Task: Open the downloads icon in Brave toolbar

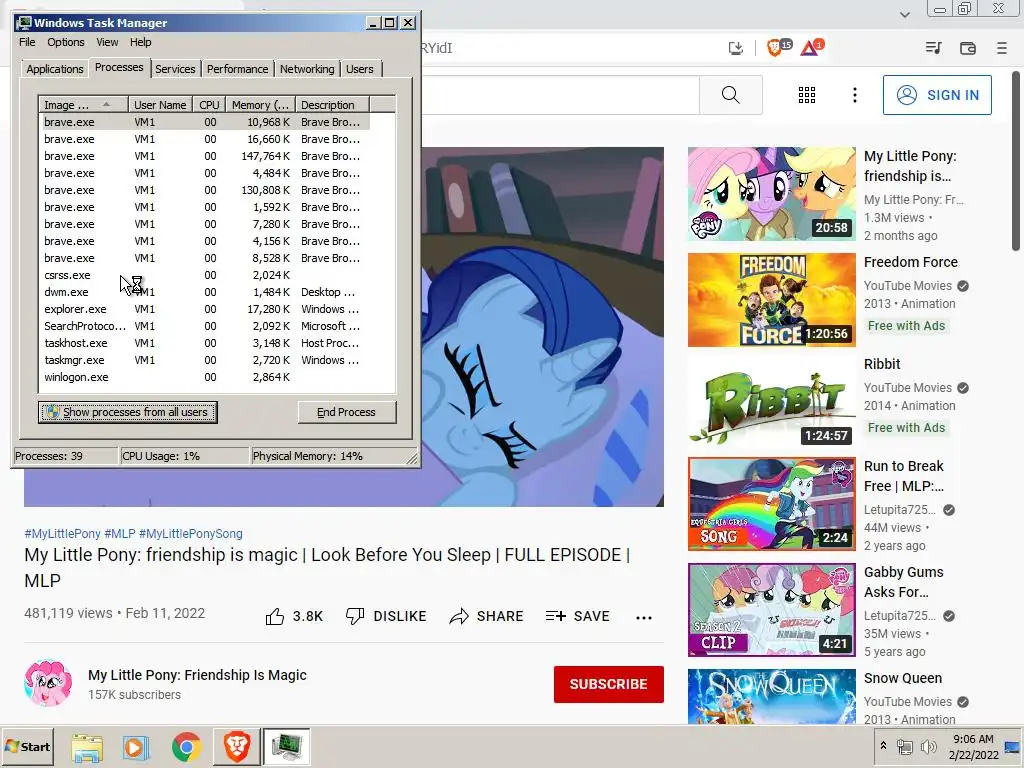Action: (x=736, y=48)
